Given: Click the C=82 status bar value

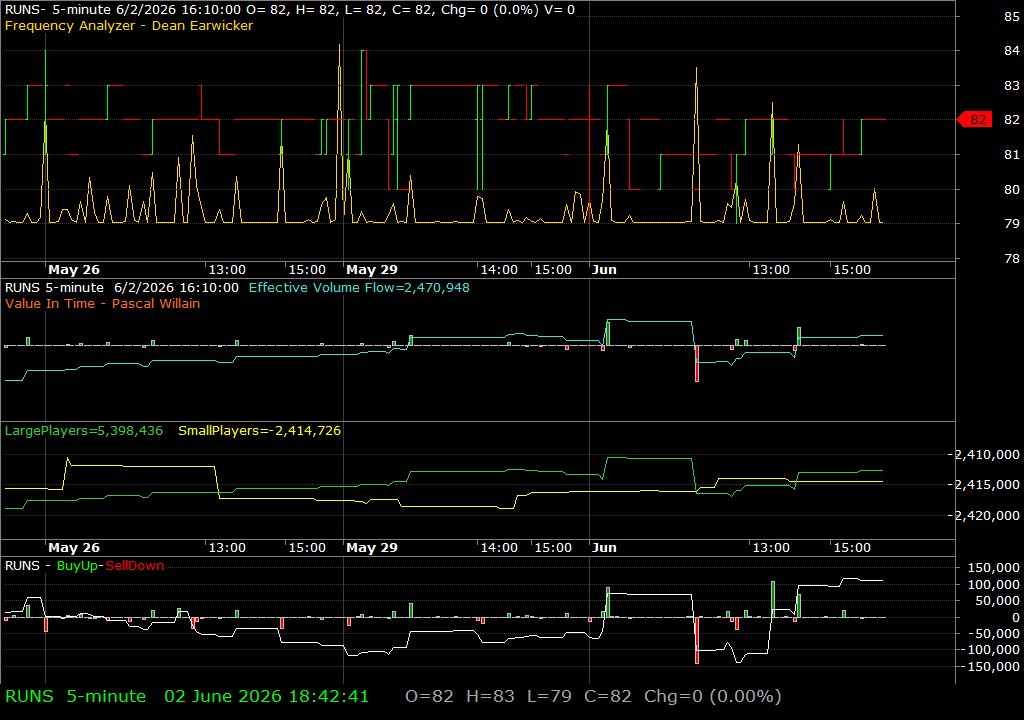Looking at the screenshot, I should tap(607, 696).
